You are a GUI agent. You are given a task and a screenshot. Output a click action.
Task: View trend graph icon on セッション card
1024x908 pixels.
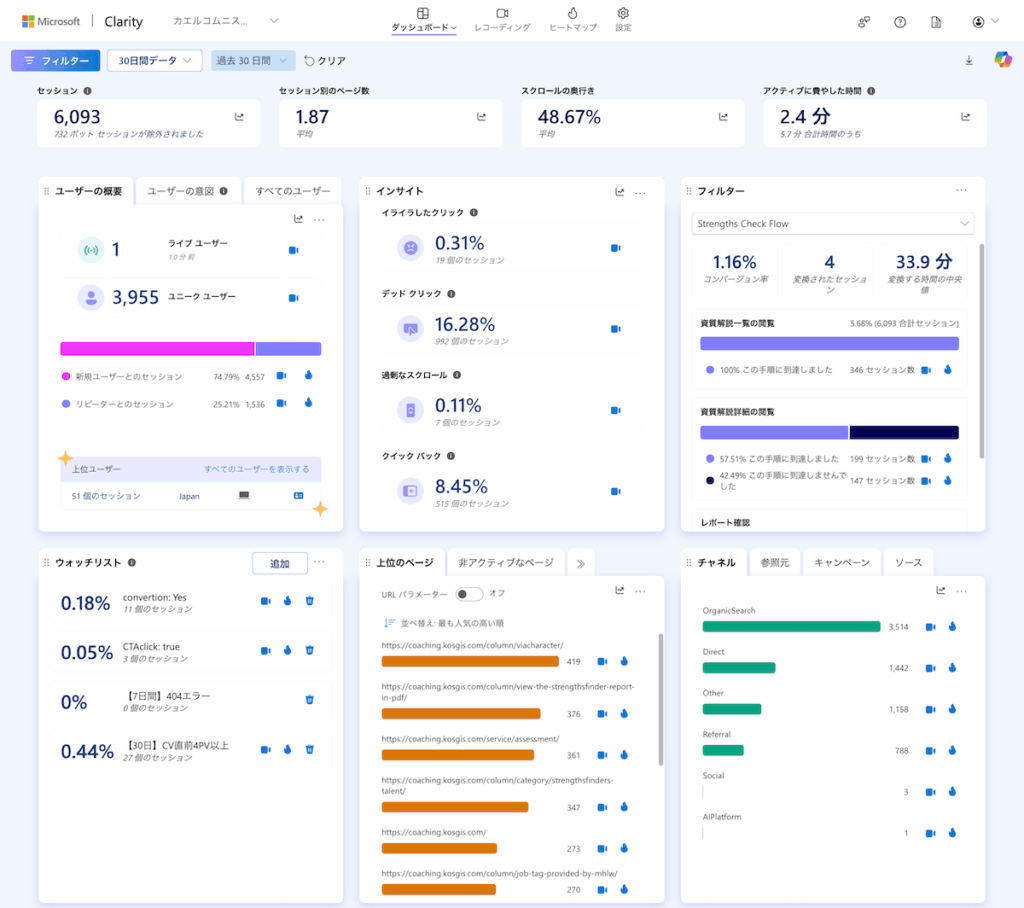pos(237,117)
